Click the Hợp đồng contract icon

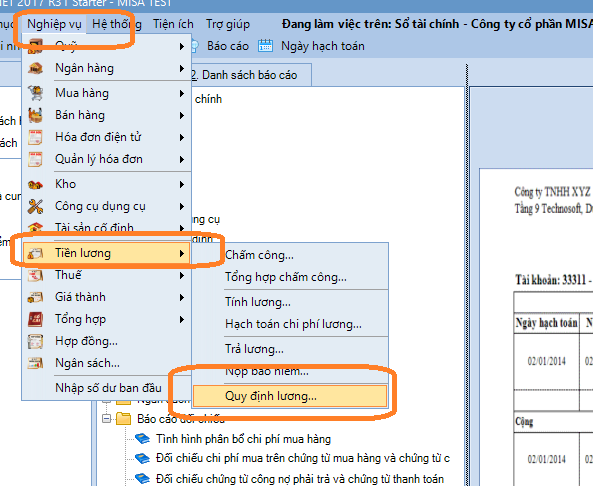[x=35, y=341]
